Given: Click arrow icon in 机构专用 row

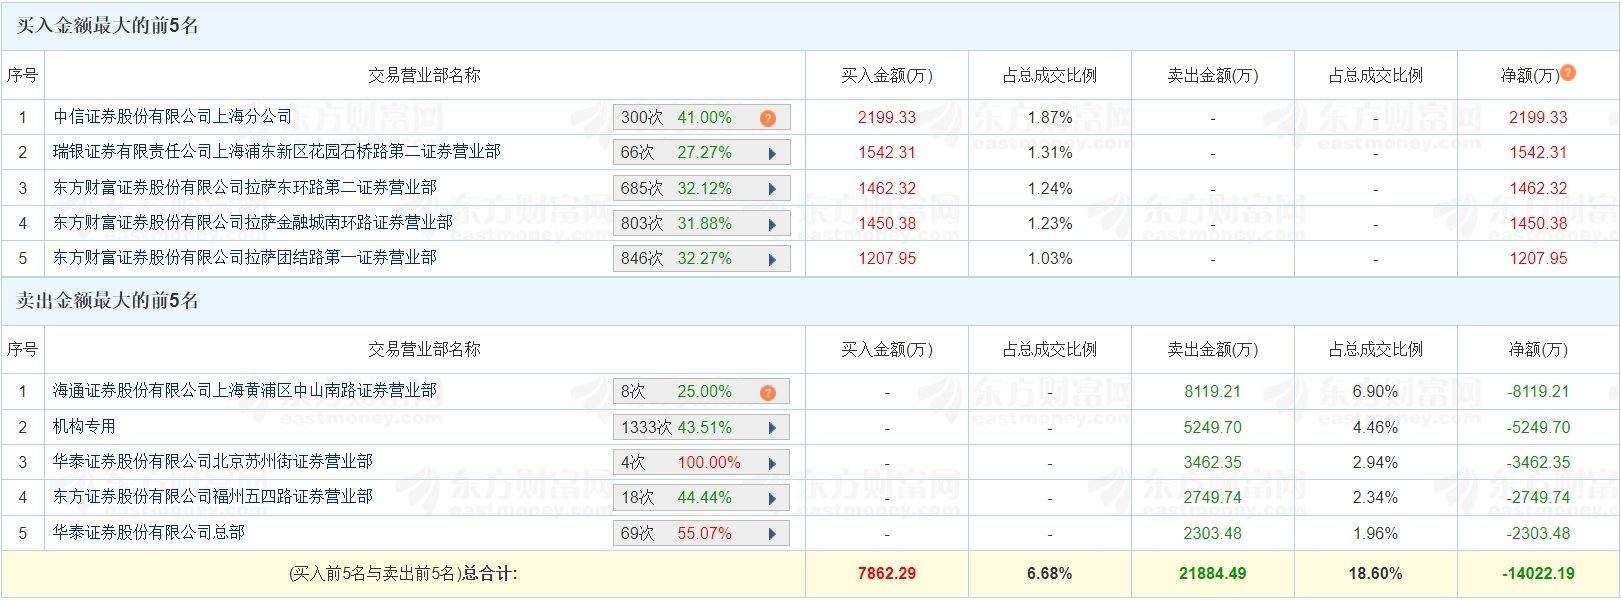Looking at the screenshot, I should click(772, 428).
